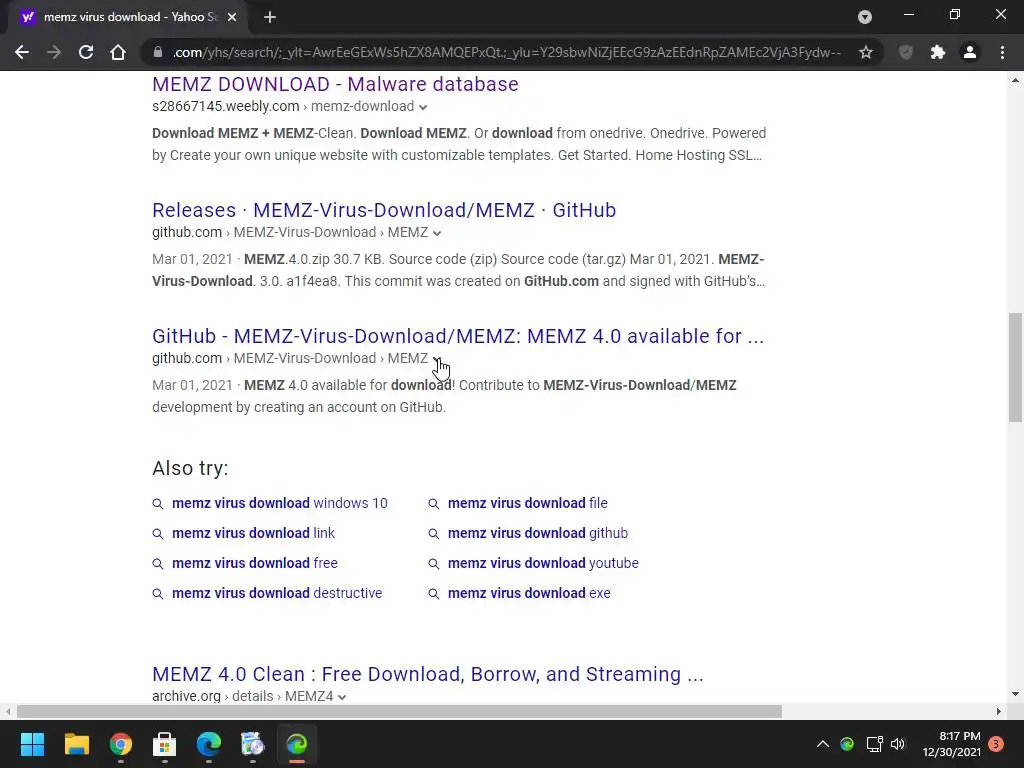Expand the MEMZ 4.0 GitHub result options arrow
The width and height of the screenshot is (1024, 768).
click(x=437, y=359)
